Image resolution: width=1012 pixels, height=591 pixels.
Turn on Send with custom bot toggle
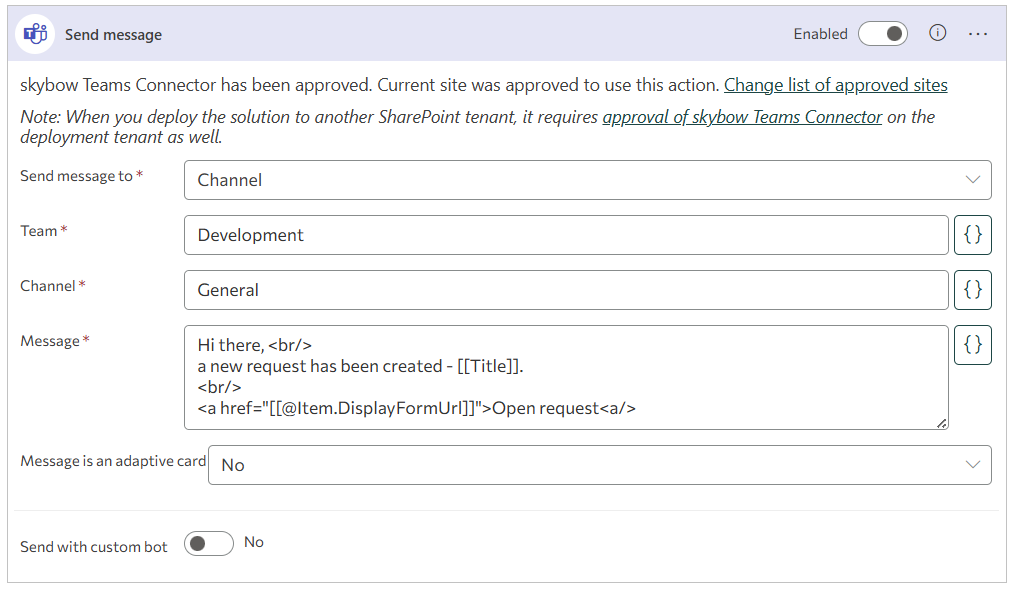(208, 543)
